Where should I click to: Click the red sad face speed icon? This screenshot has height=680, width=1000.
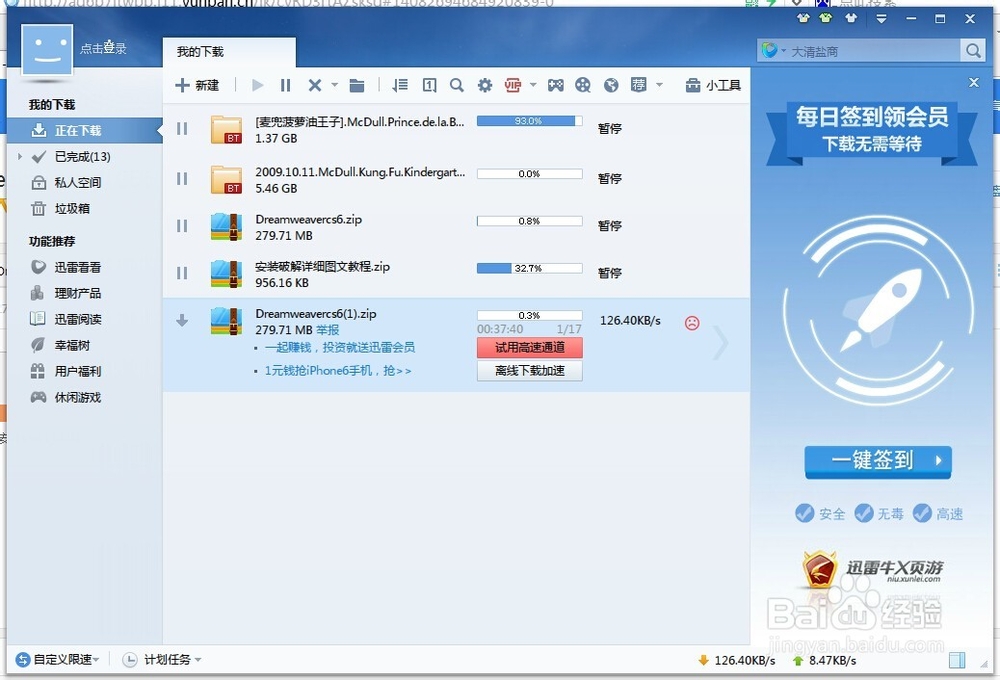coord(692,323)
